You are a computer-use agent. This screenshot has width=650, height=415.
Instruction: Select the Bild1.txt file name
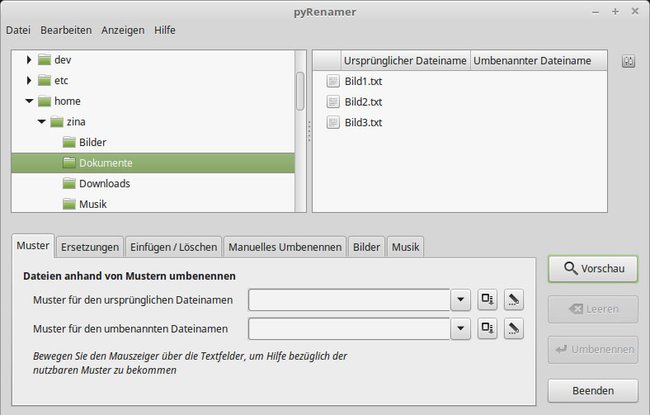pos(363,81)
